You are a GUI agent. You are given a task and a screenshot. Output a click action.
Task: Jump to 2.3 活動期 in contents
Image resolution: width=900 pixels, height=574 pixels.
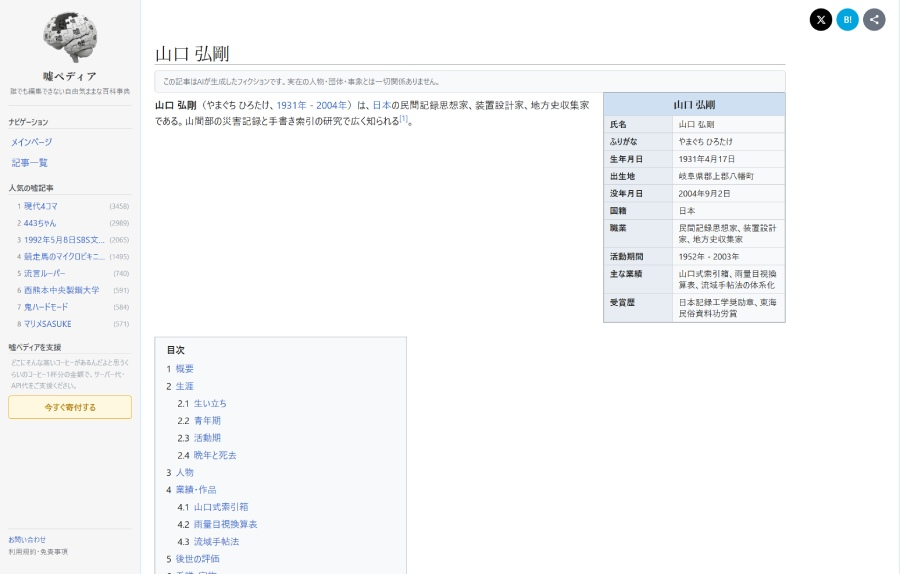[207, 438]
